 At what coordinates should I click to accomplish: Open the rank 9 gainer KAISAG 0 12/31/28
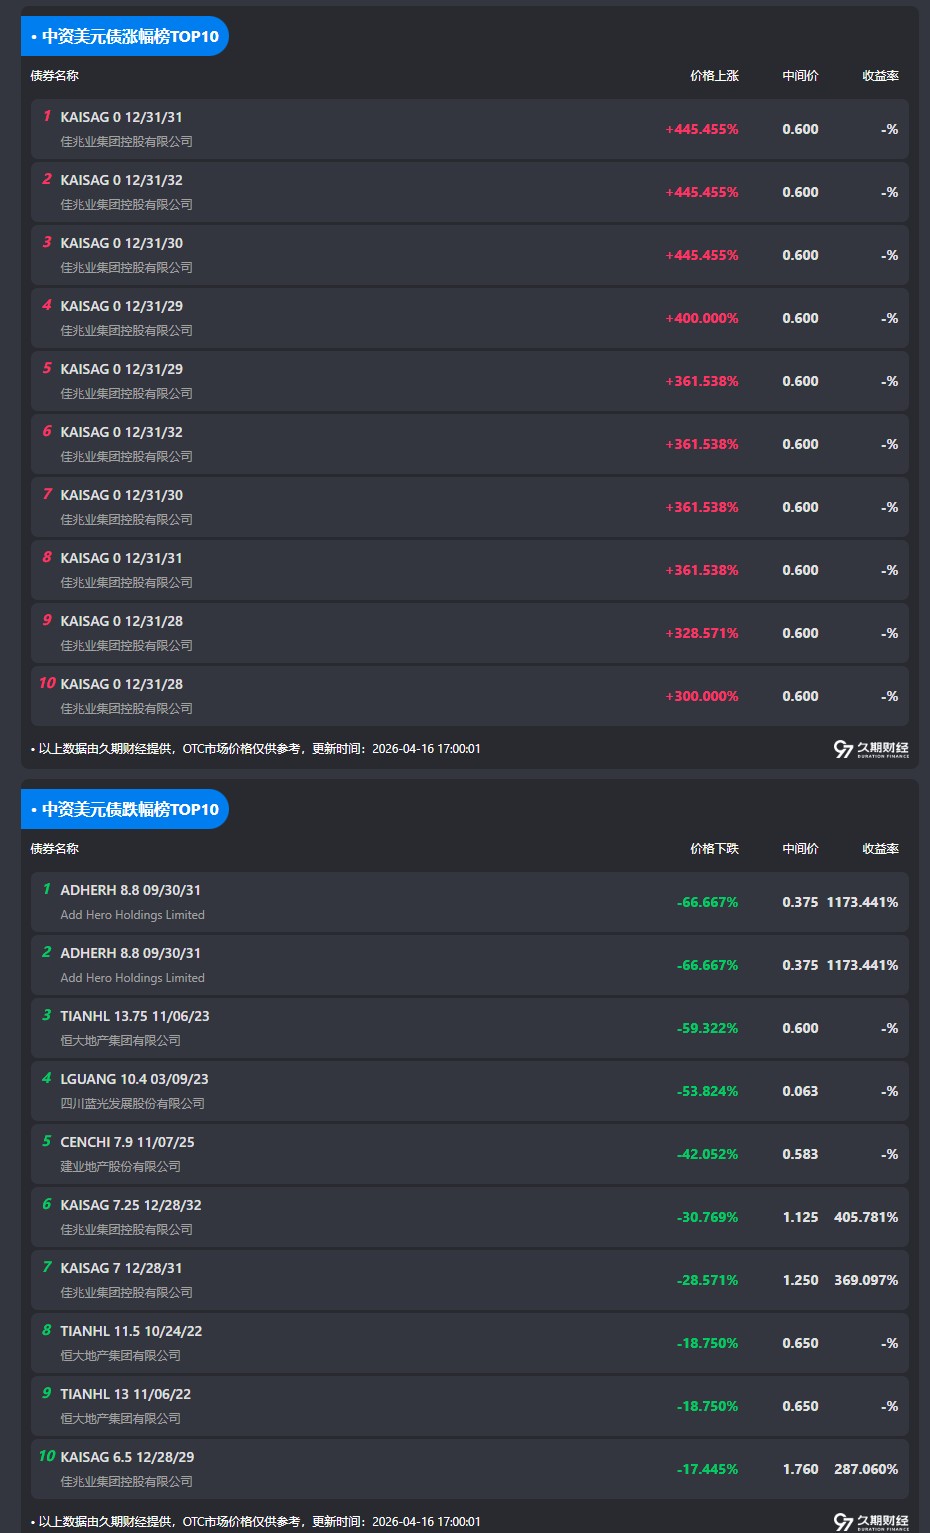tap(121, 621)
